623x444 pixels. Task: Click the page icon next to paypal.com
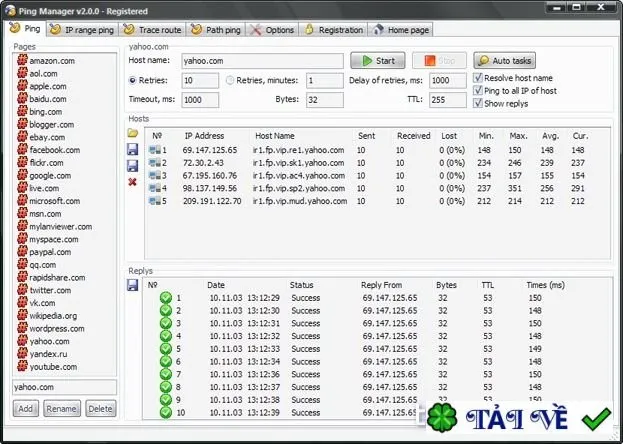[23, 252]
